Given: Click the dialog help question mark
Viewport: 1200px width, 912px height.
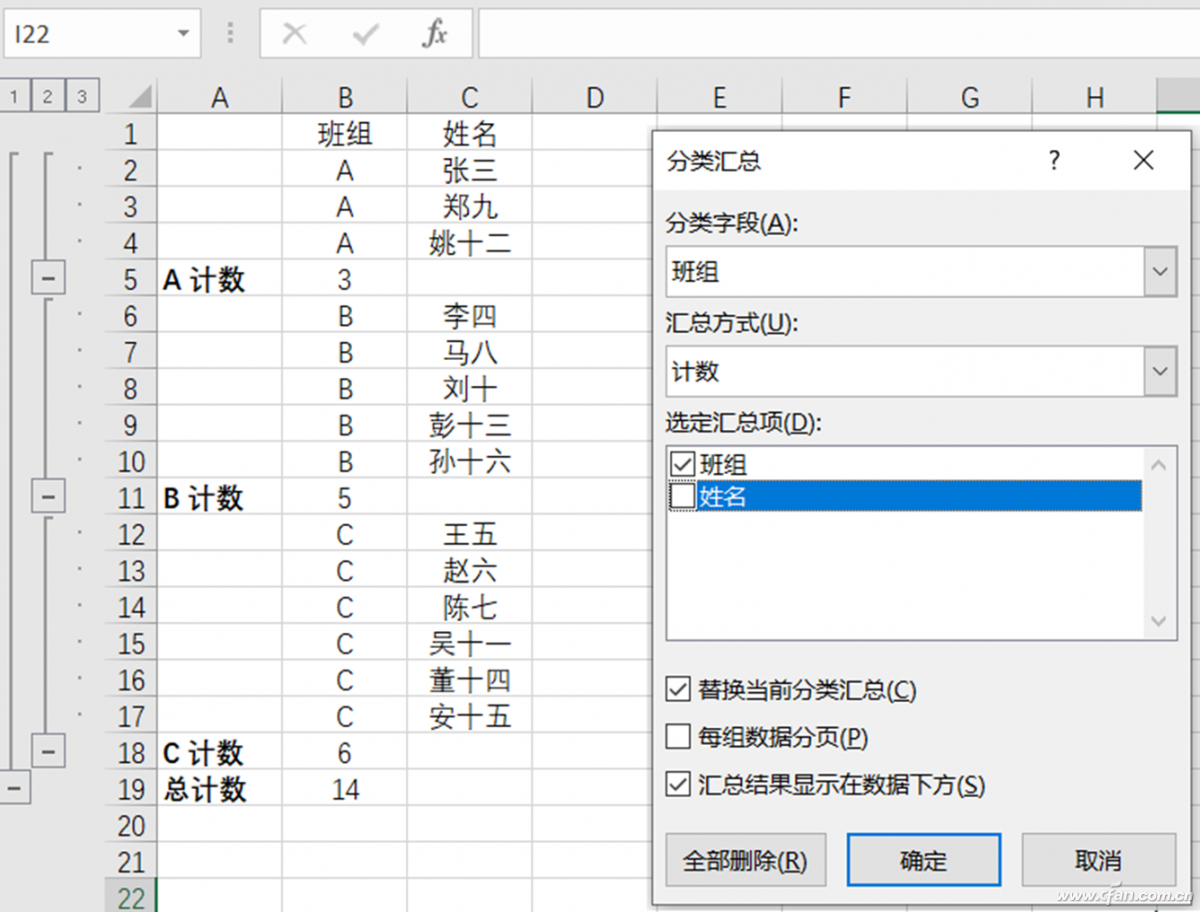Looking at the screenshot, I should click(1054, 159).
